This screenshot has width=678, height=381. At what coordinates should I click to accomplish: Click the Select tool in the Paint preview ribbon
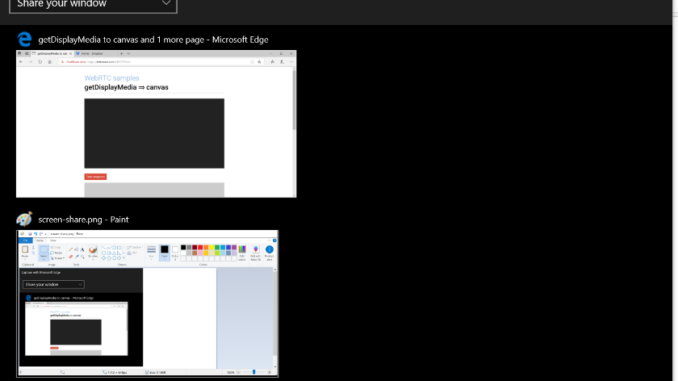tap(44, 252)
